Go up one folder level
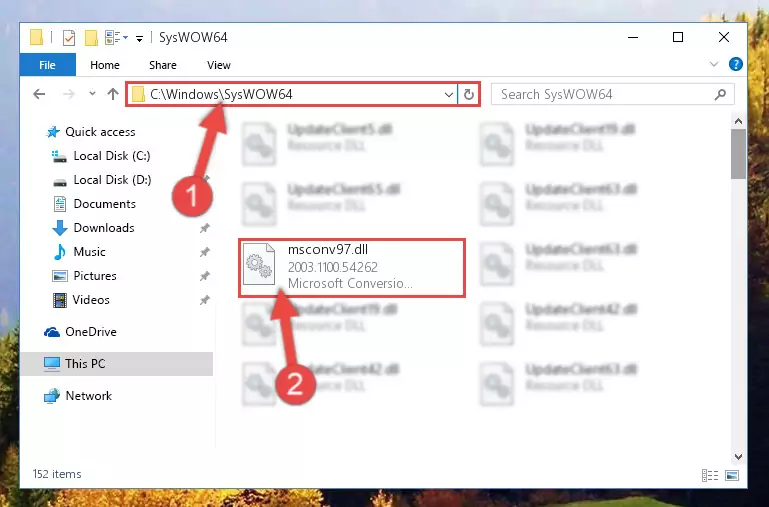 click(x=113, y=94)
